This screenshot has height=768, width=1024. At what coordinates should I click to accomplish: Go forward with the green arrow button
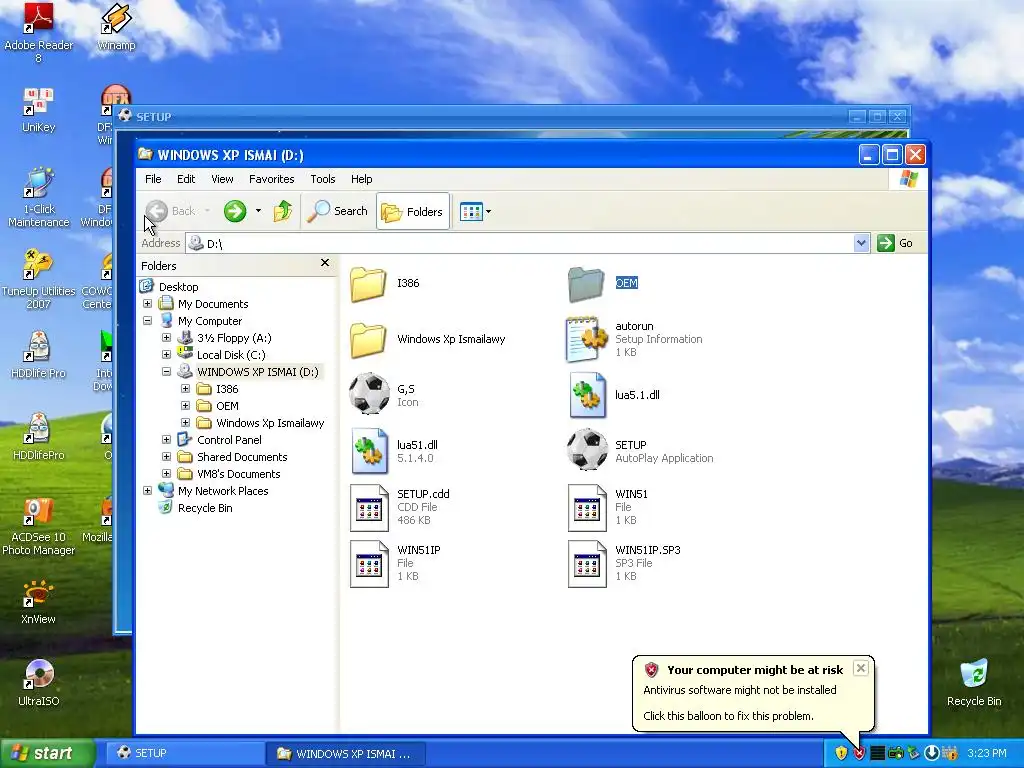pos(235,211)
